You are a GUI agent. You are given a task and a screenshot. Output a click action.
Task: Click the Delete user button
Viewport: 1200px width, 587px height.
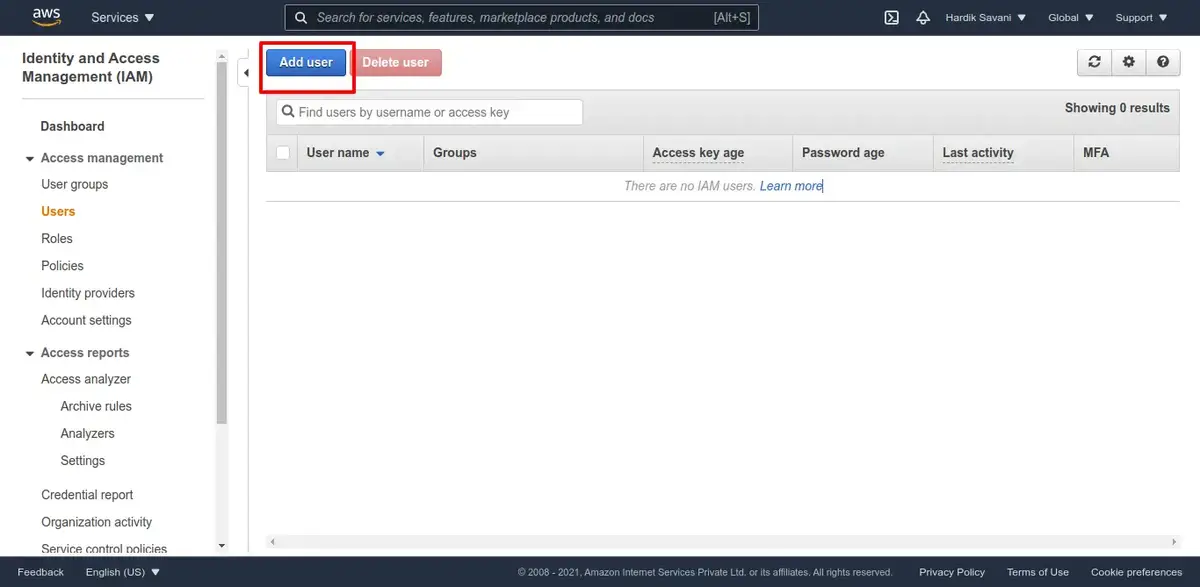tap(396, 62)
